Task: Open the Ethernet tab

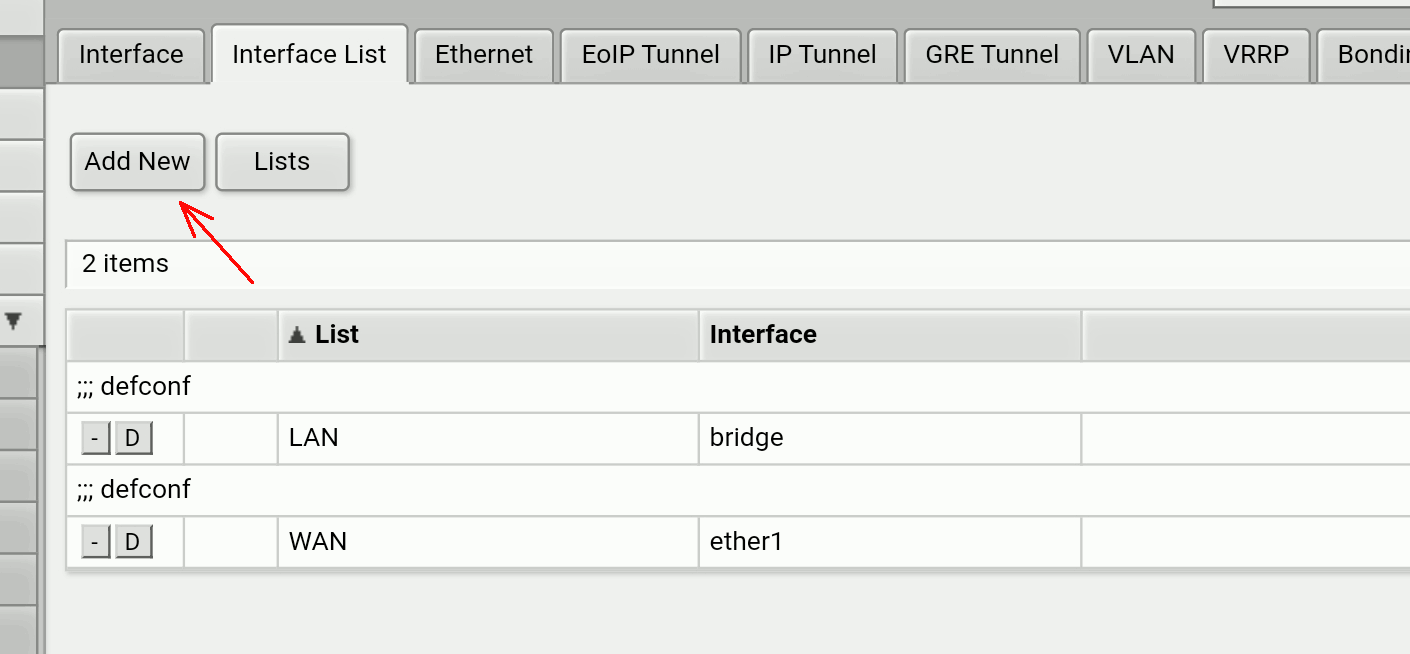Action: (x=484, y=54)
